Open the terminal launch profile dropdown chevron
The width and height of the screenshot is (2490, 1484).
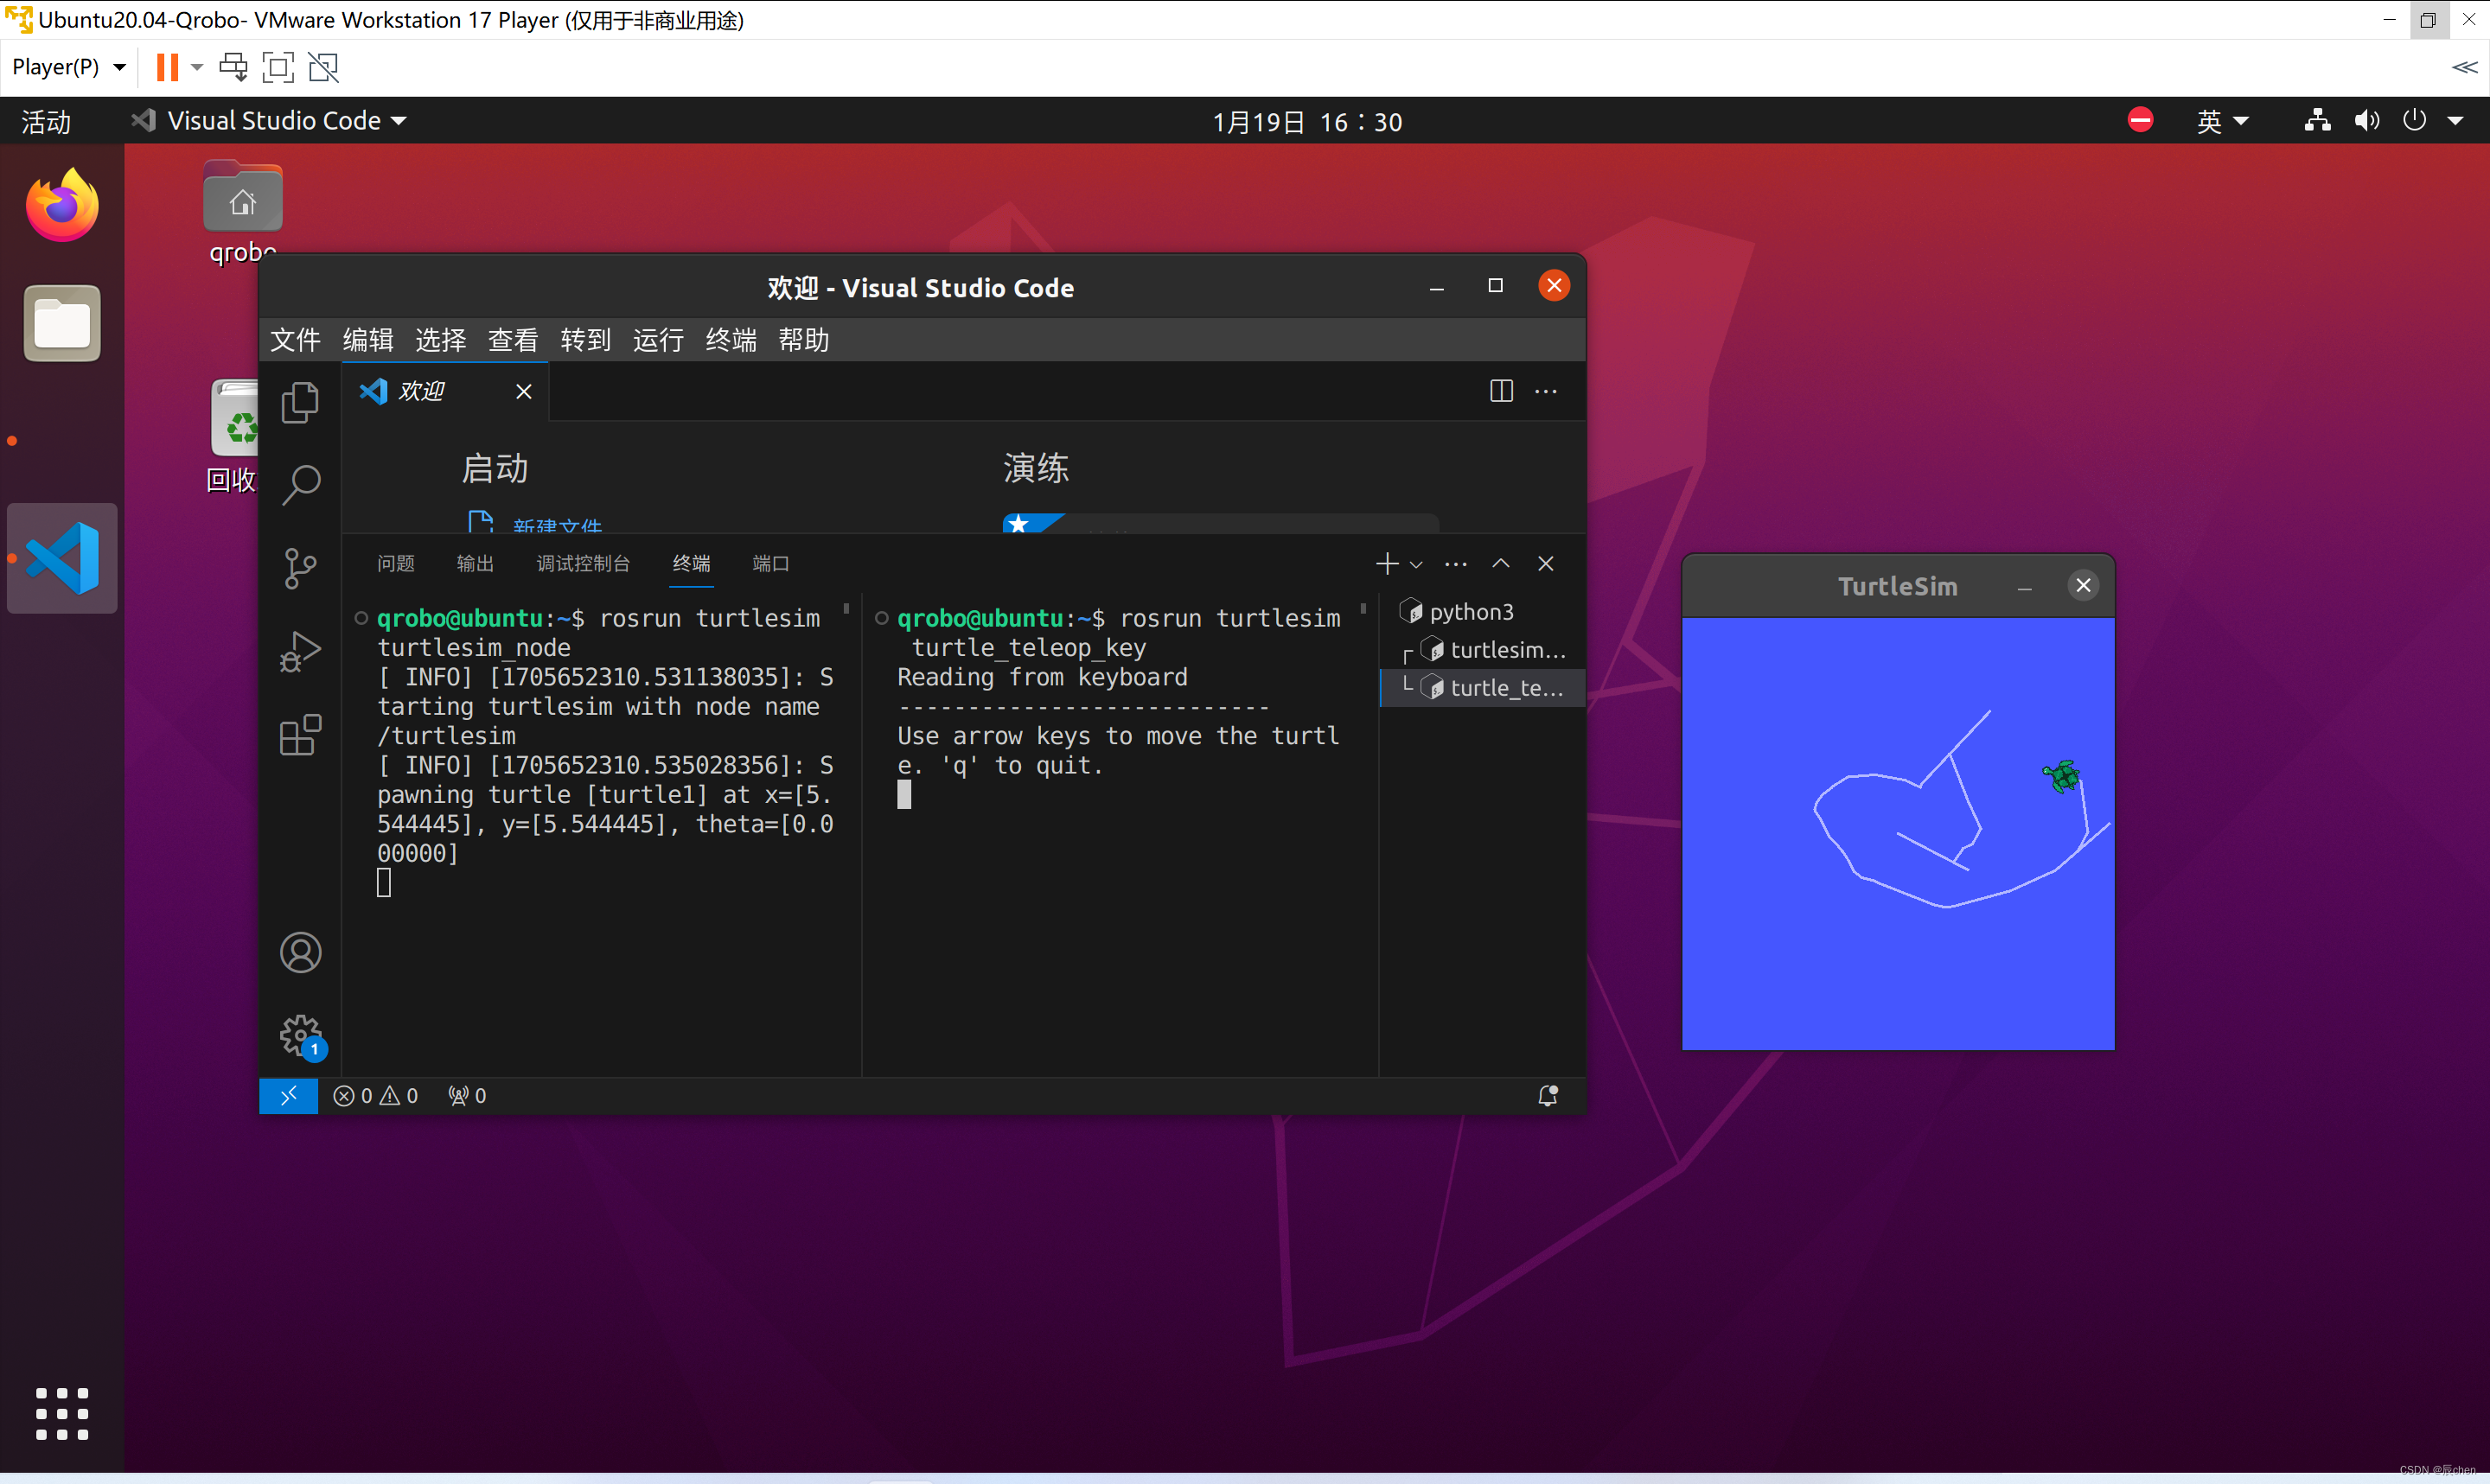1416,565
